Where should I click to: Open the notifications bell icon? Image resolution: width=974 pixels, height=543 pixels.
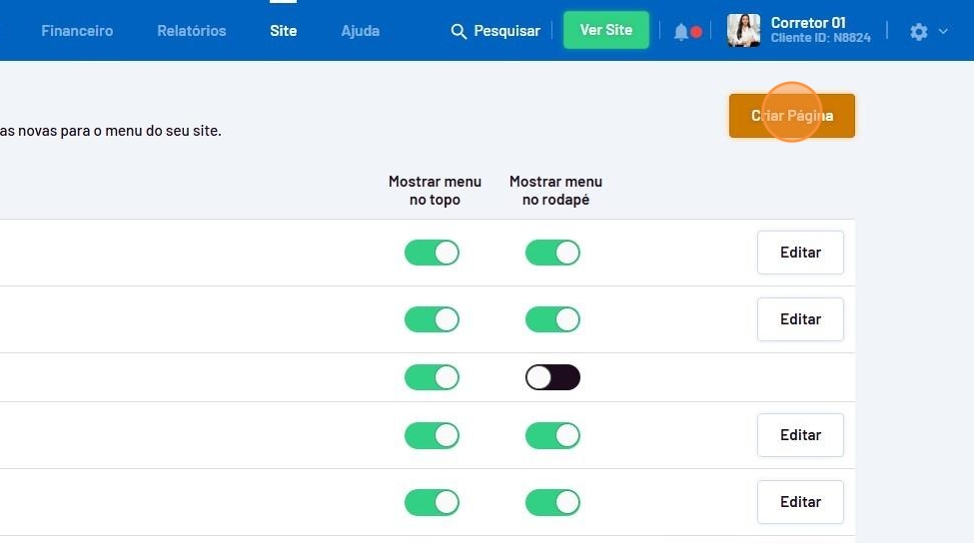coord(681,32)
